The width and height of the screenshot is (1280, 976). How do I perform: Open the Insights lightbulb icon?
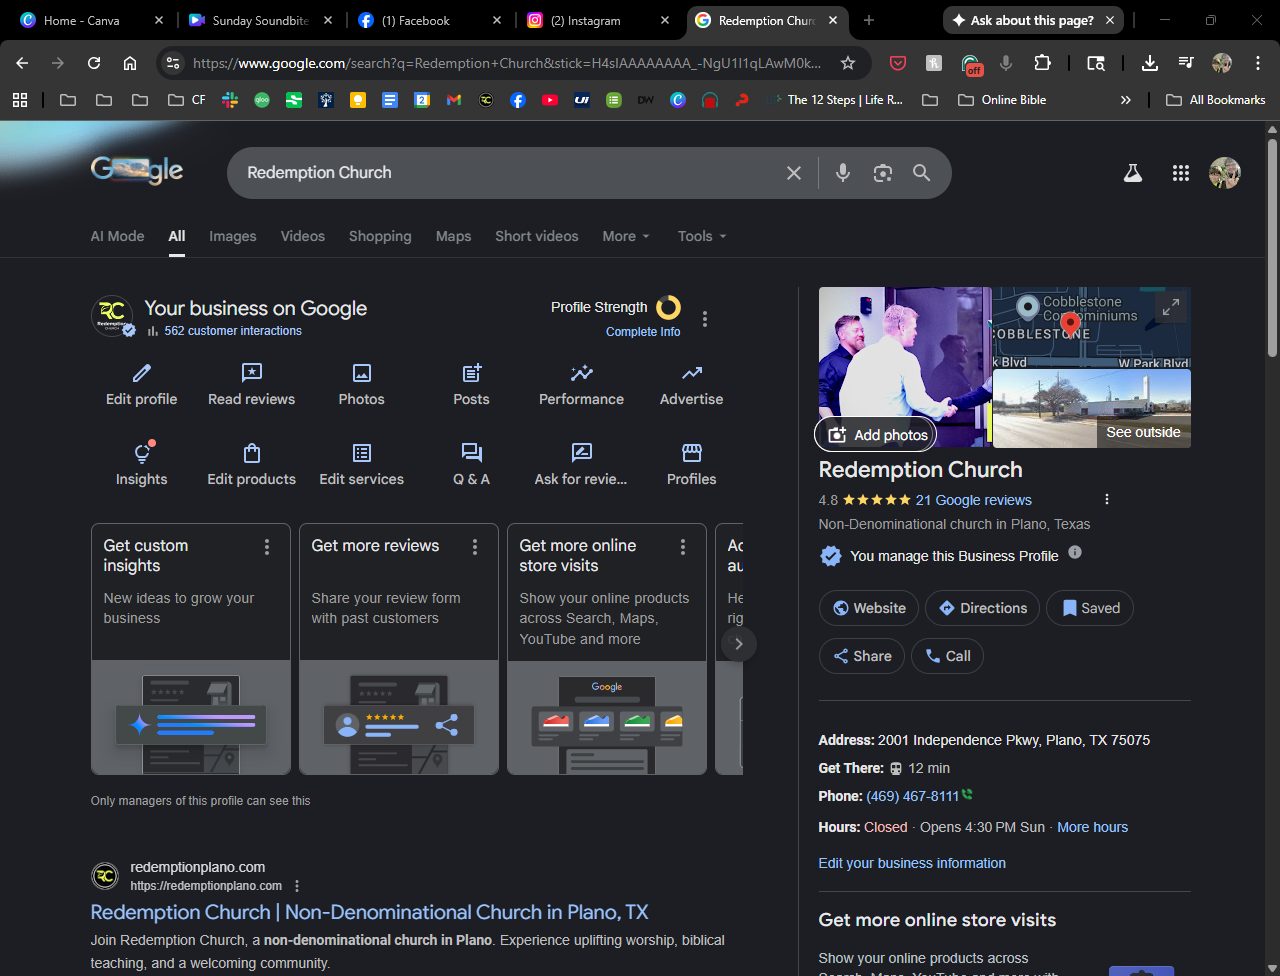click(142, 454)
